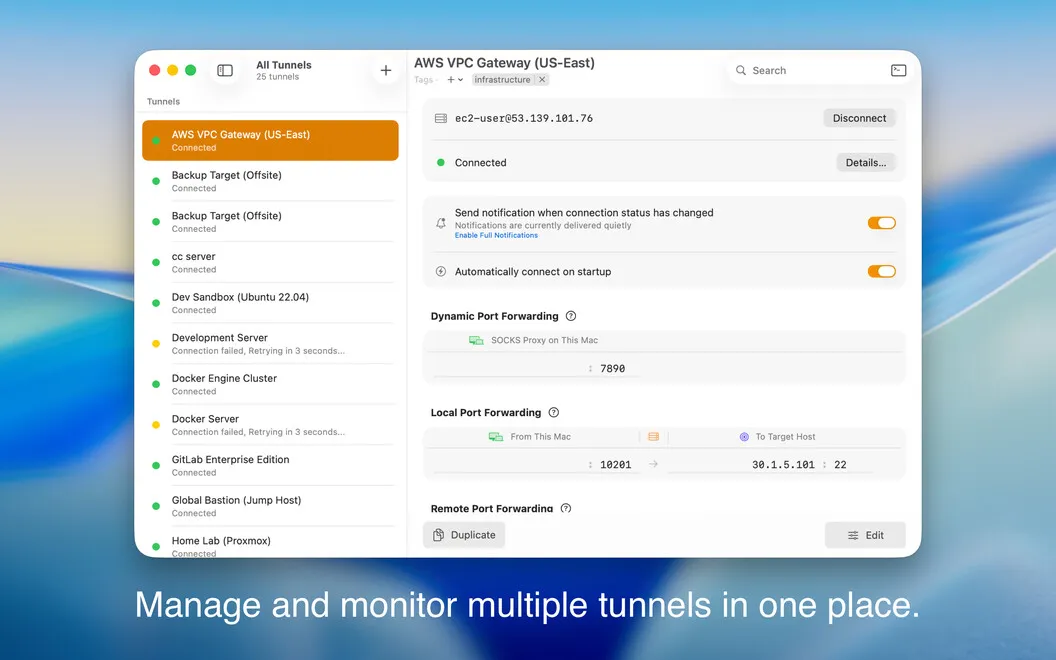Toggle Automatically connect on startup switch

coord(882,271)
